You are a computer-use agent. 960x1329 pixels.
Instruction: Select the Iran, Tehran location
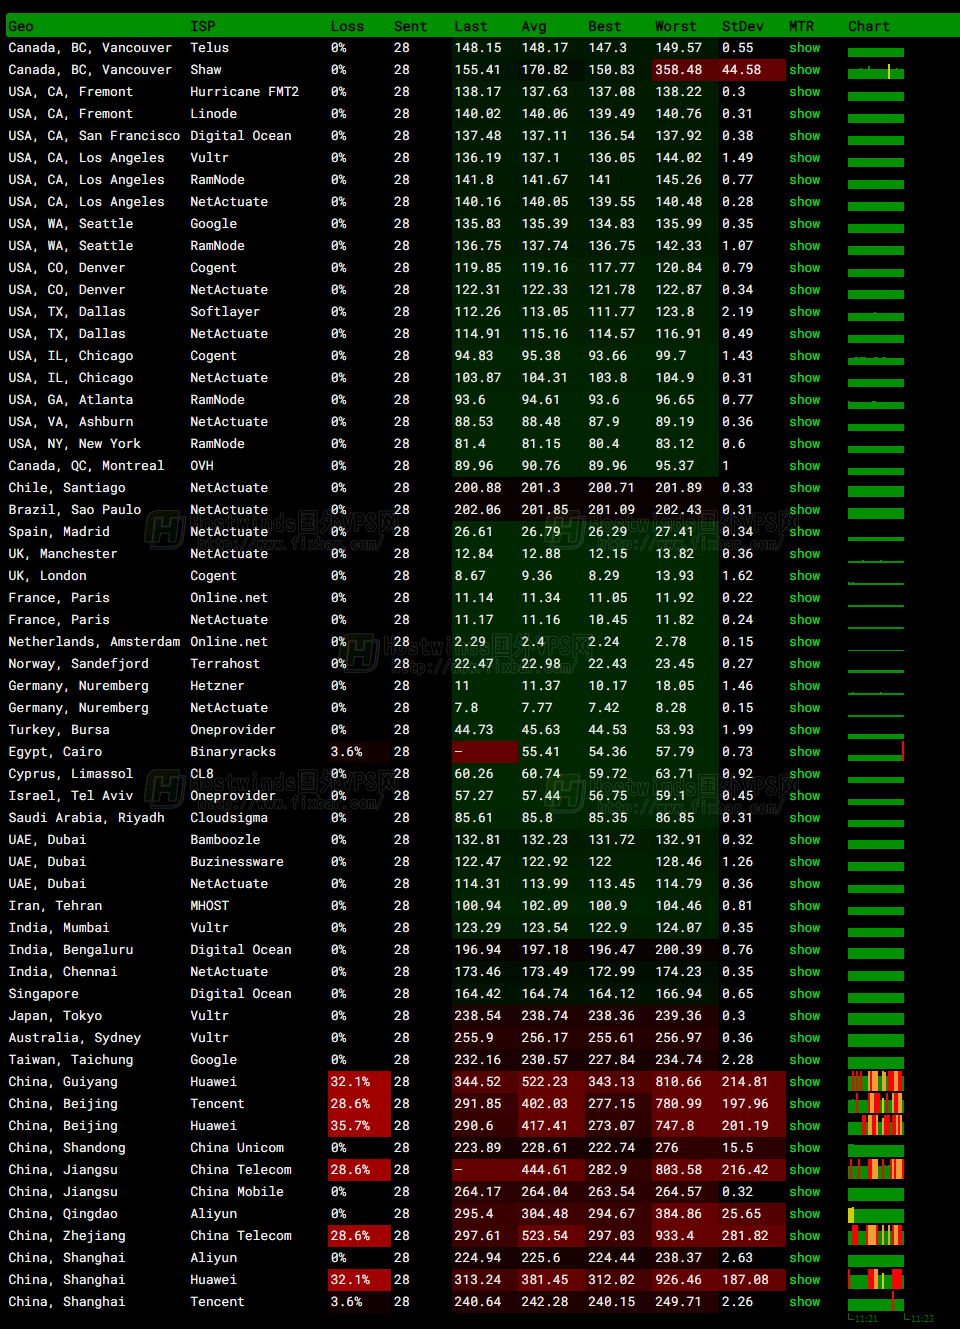tap(55, 906)
